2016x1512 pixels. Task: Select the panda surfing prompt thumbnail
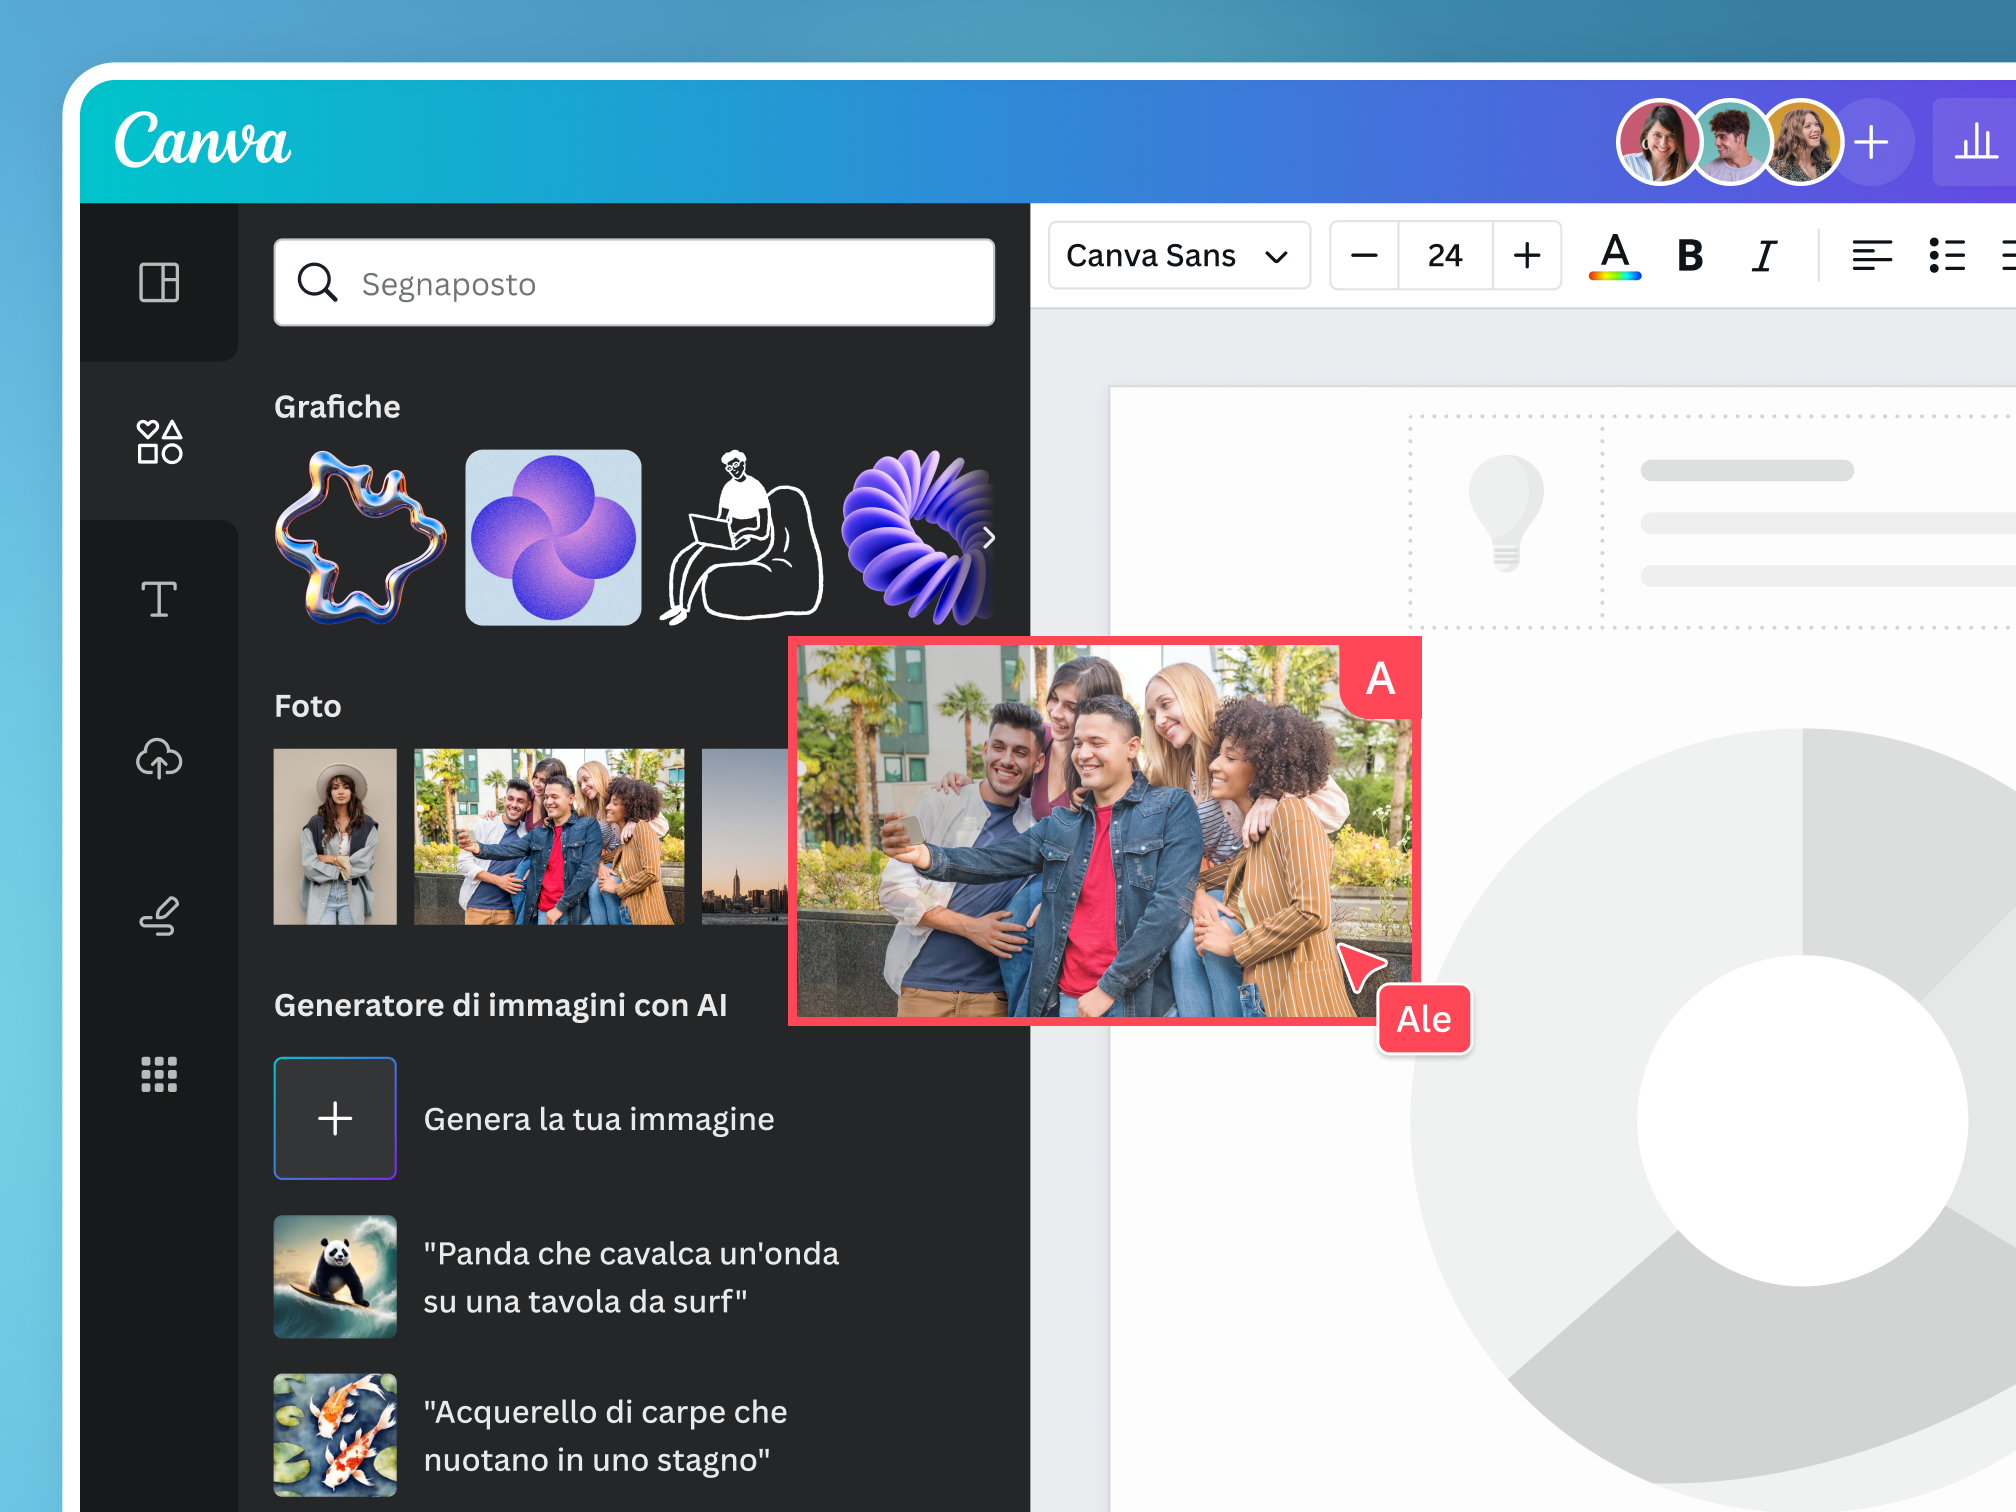335,1277
